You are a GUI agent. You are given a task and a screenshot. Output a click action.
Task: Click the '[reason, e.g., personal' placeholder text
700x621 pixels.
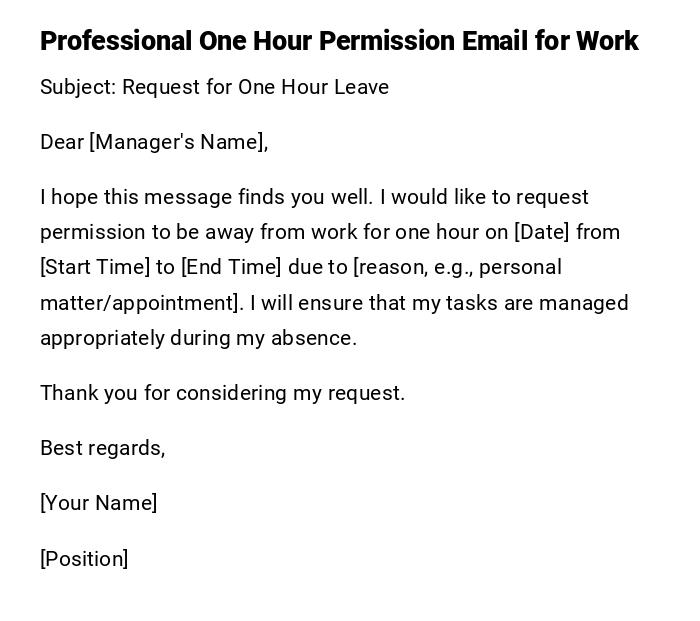pyautogui.click(x=457, y=267)
